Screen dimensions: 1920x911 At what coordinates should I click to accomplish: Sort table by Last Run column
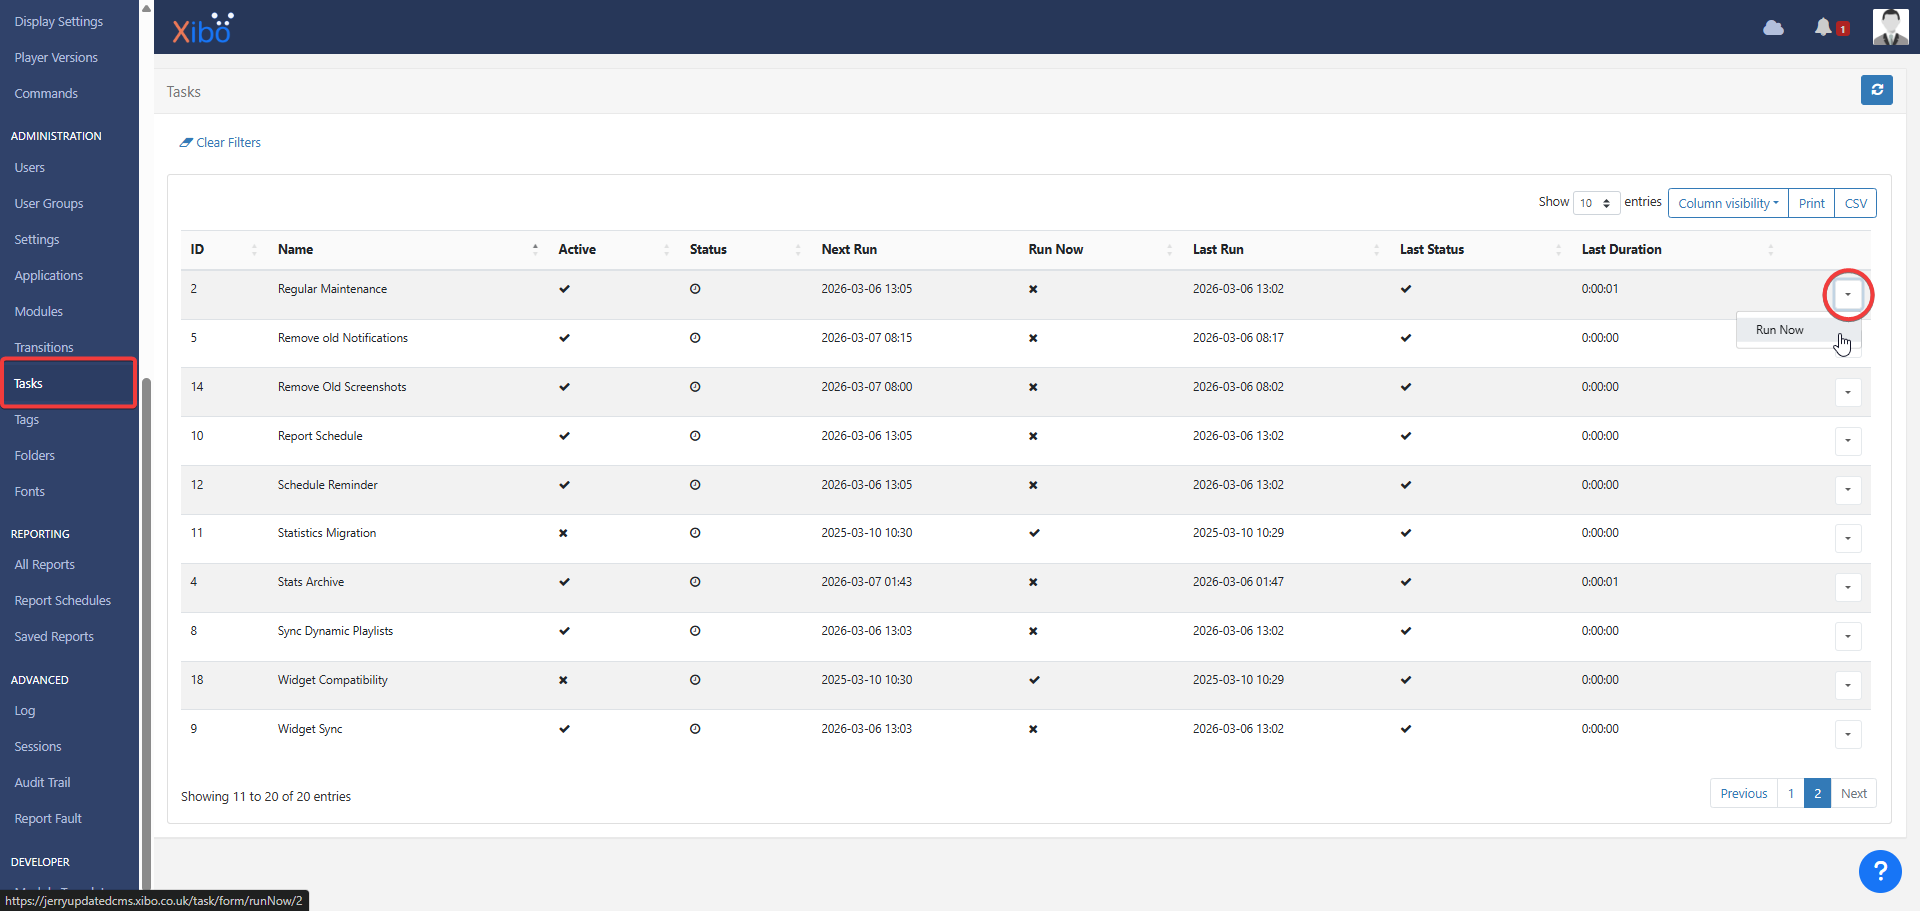[1218, 250]
